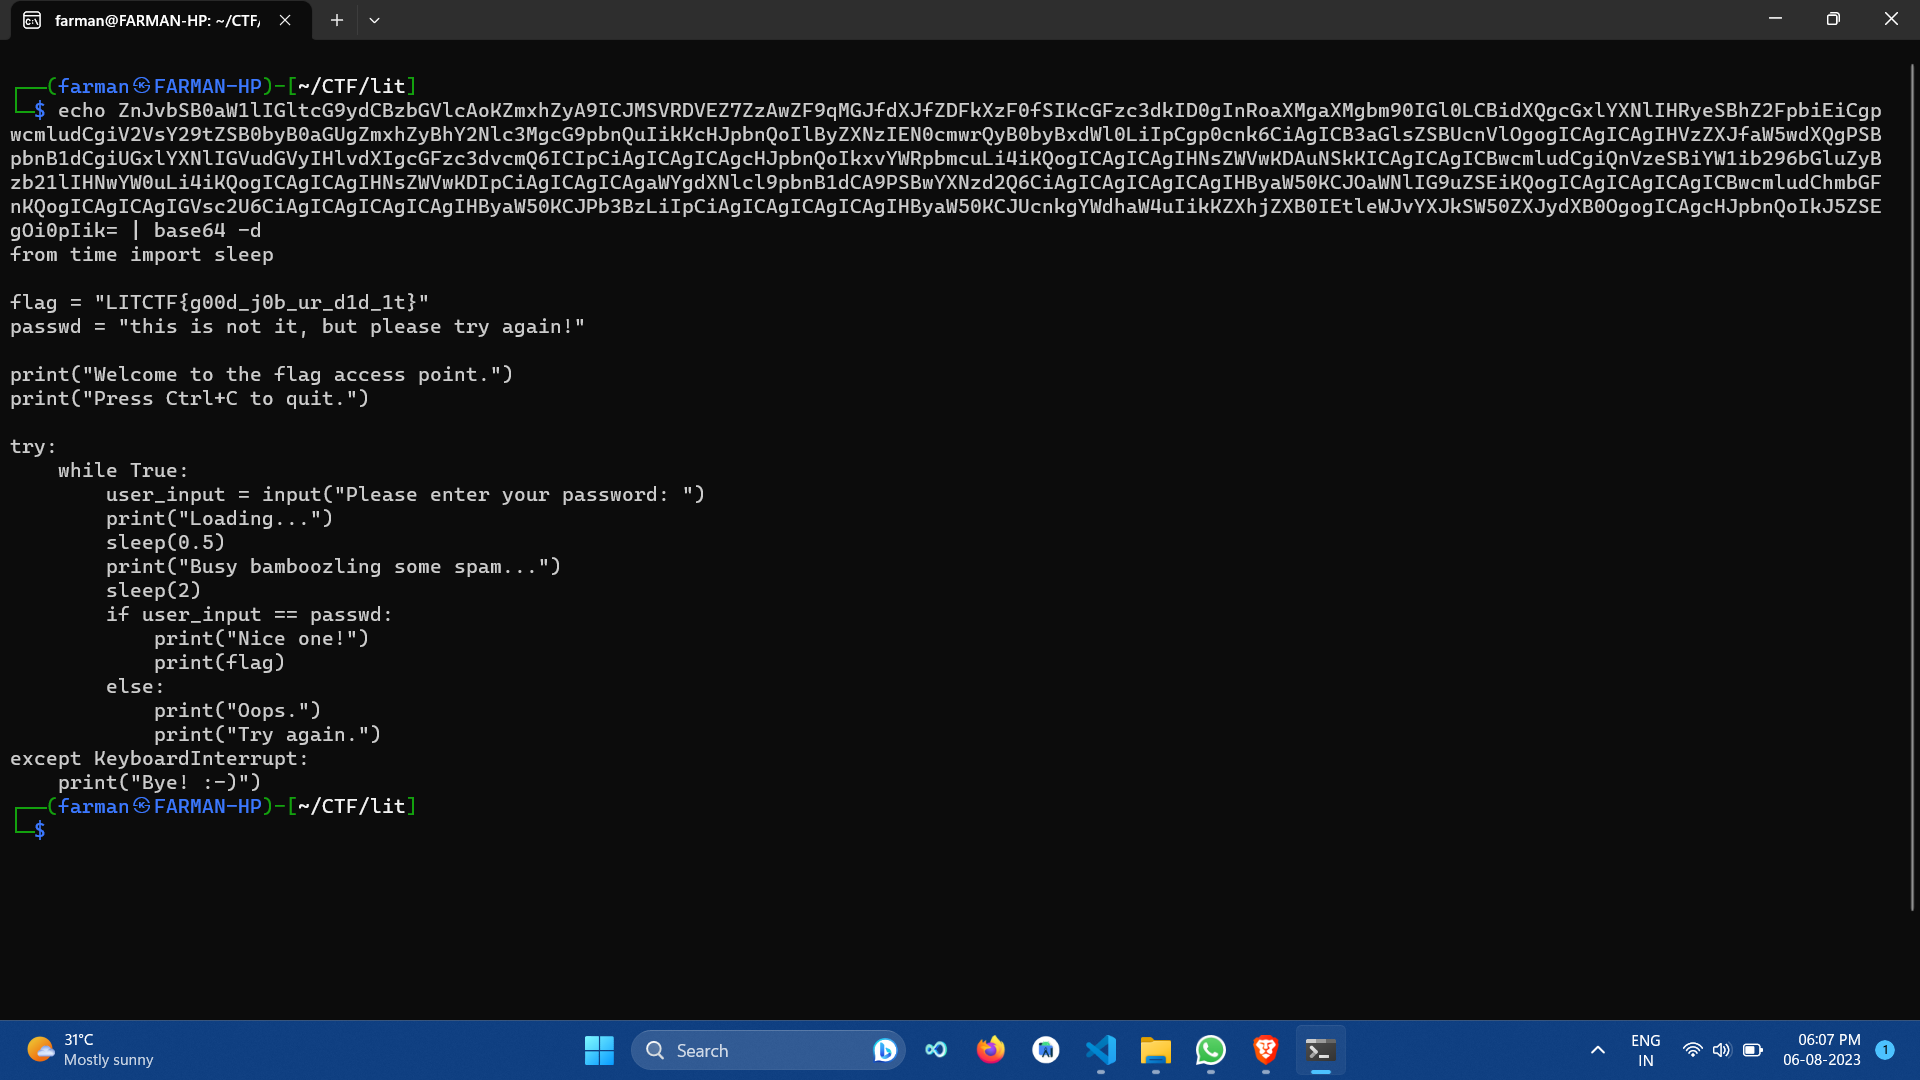Open the blue infinity-logo app in taskbar

936,1050
